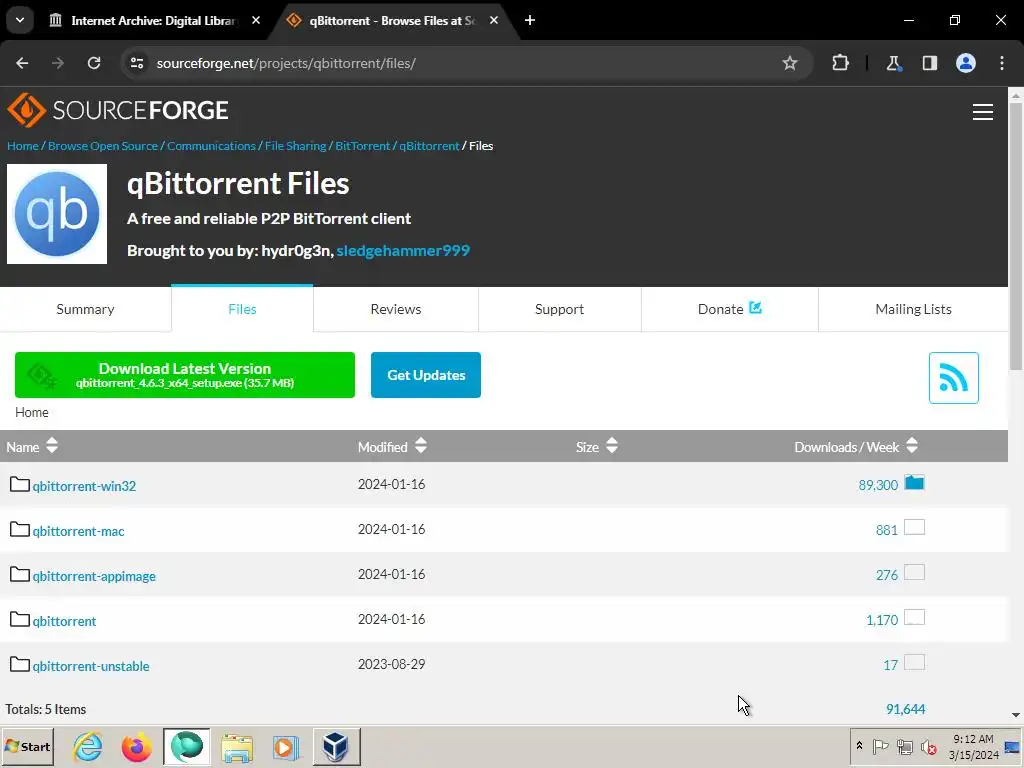Sort files by Name
The image size is (1024, 768).
[x=32, y=446]
